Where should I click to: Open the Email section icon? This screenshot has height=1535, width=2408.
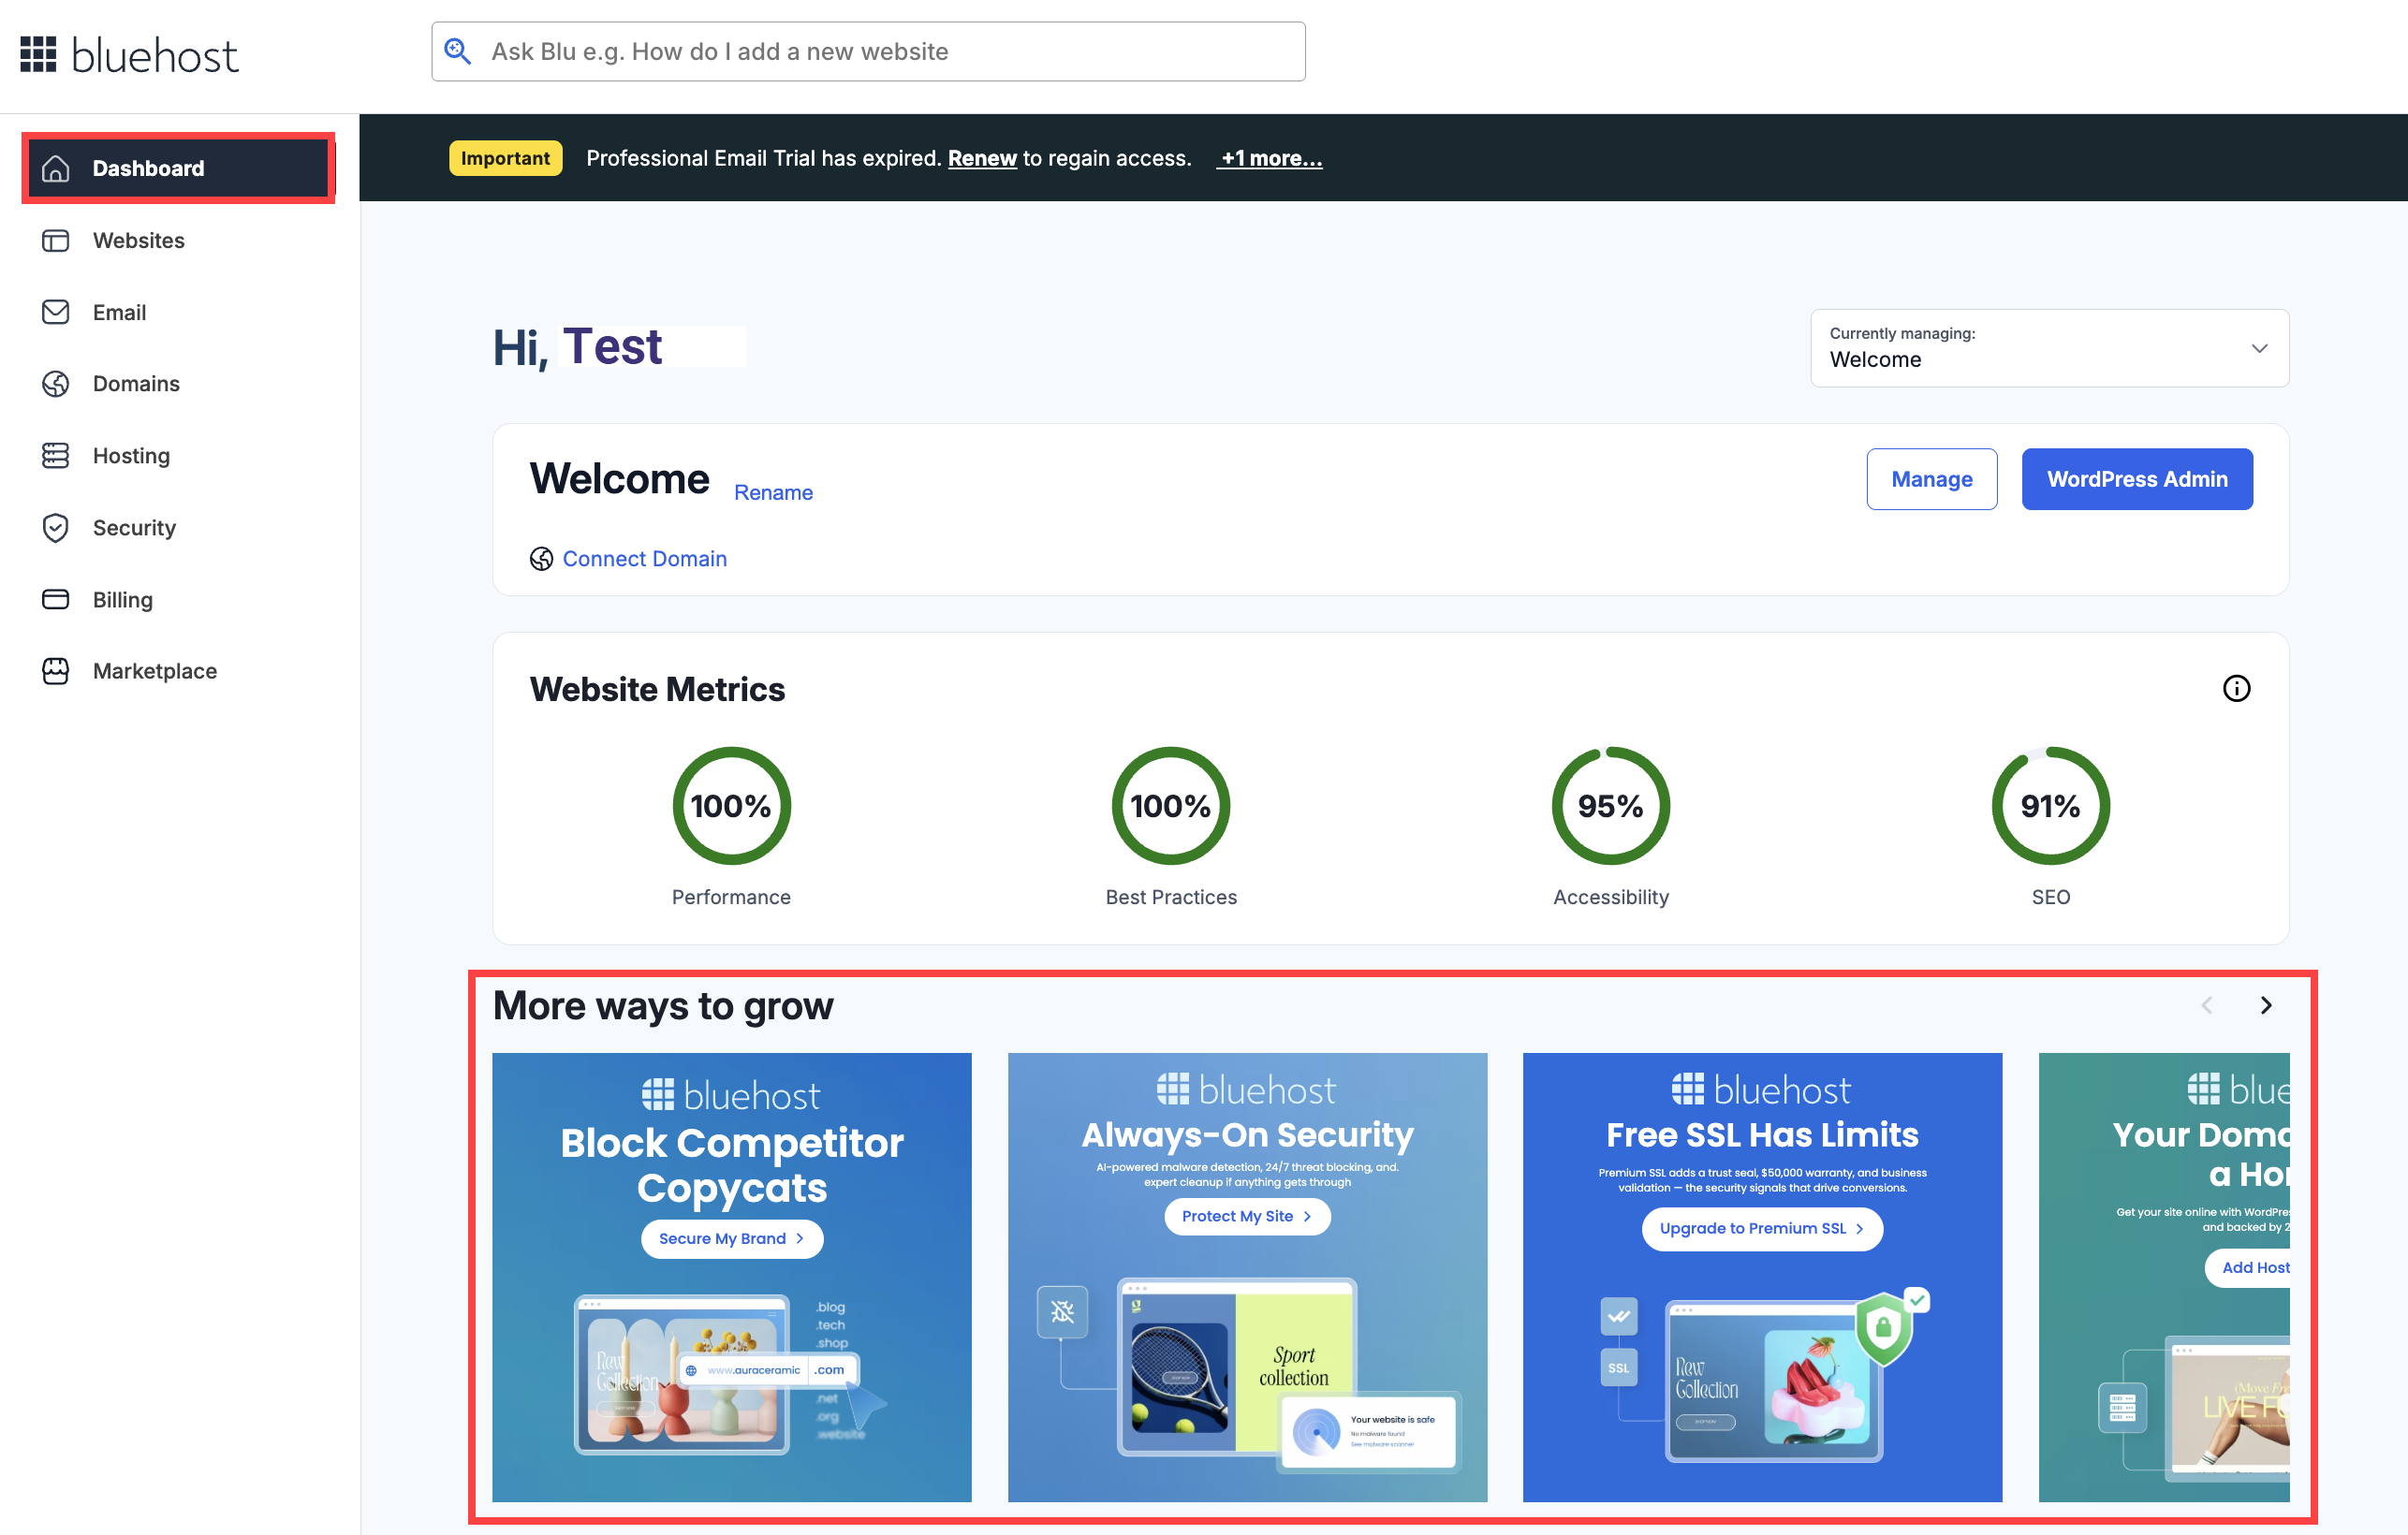pos(56,312)
